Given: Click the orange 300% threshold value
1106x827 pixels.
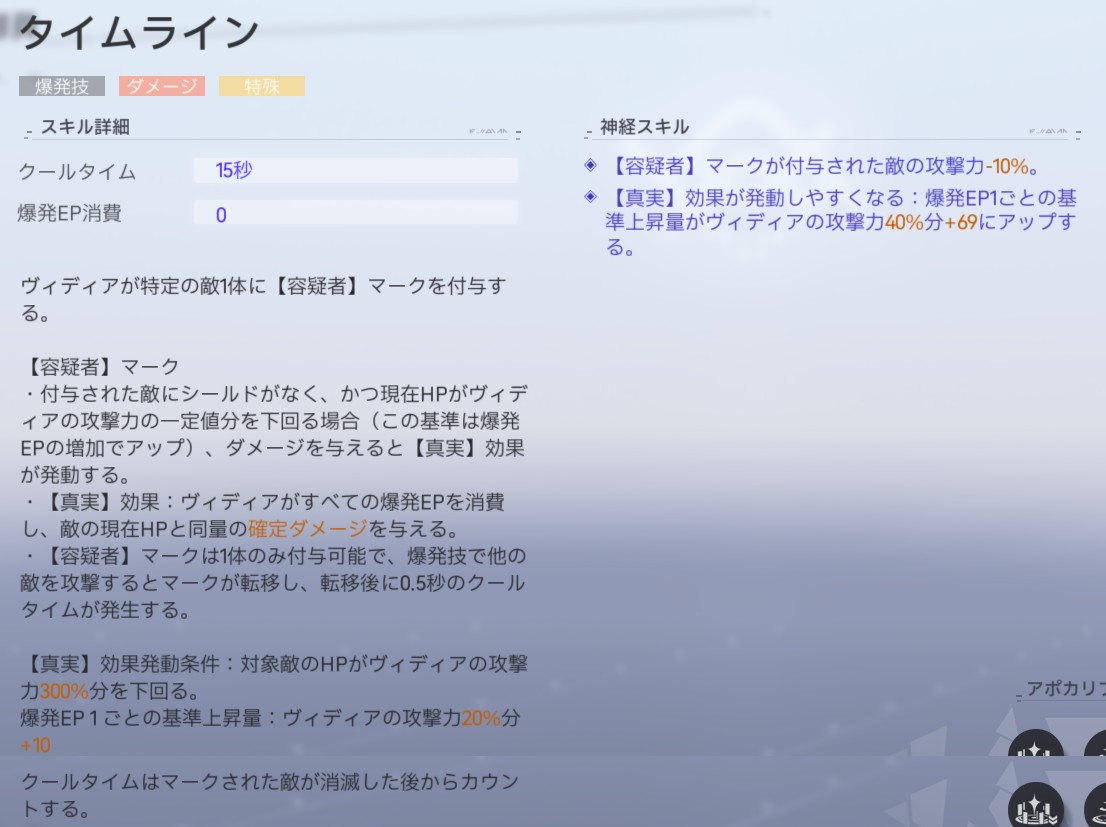Looking at the screenshot, I should pyautogui.click(x=65, y=690).
